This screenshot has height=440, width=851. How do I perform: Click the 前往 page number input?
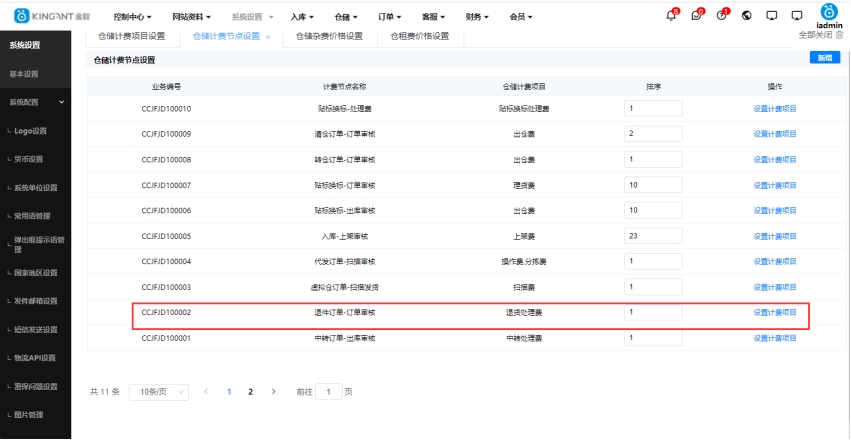coord(329,392)
